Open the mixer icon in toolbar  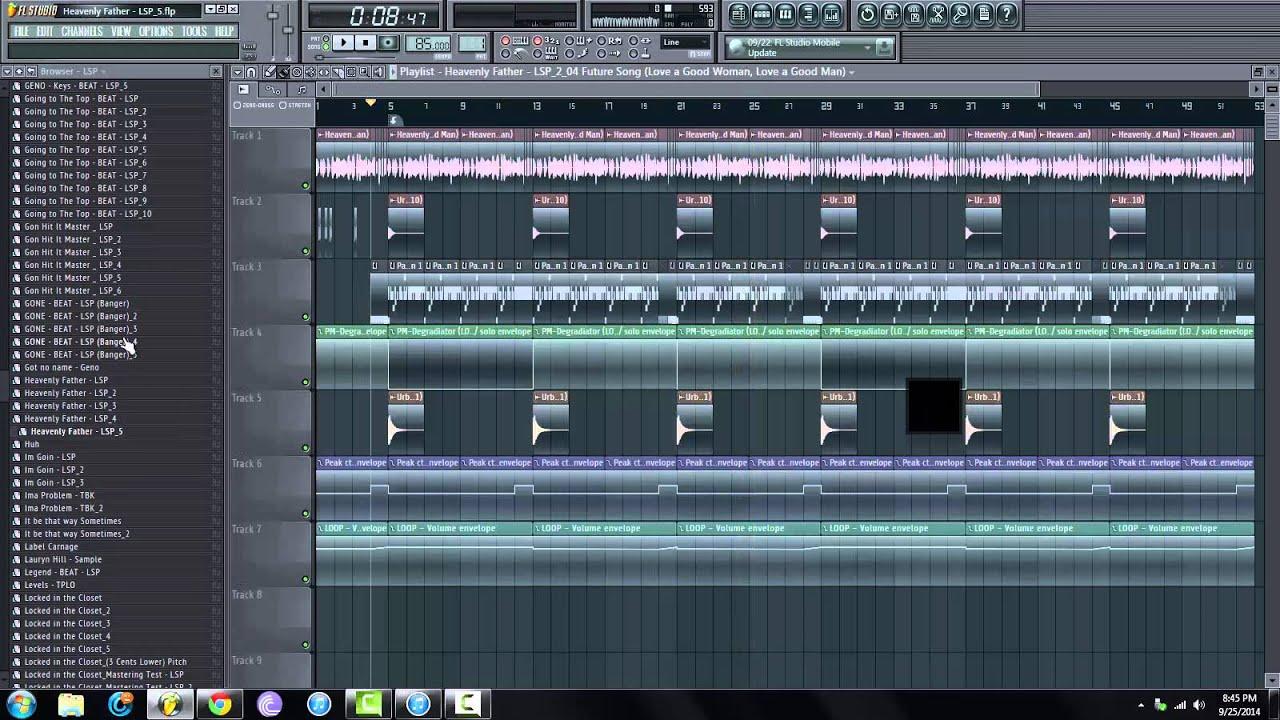pyautogui.click(x=831, y=14)
